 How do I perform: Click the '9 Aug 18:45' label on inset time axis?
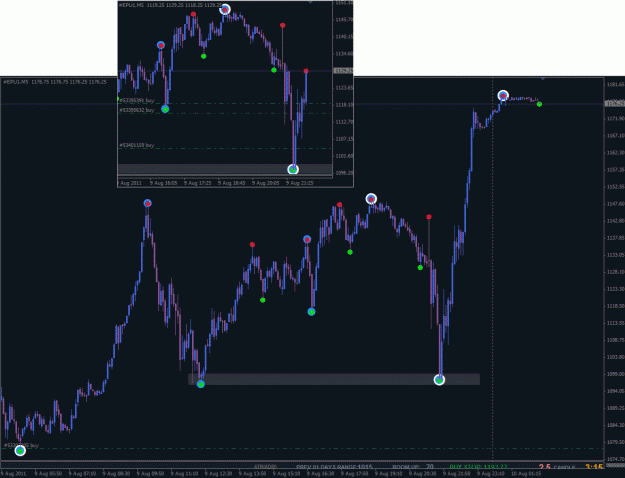point(232,183)
